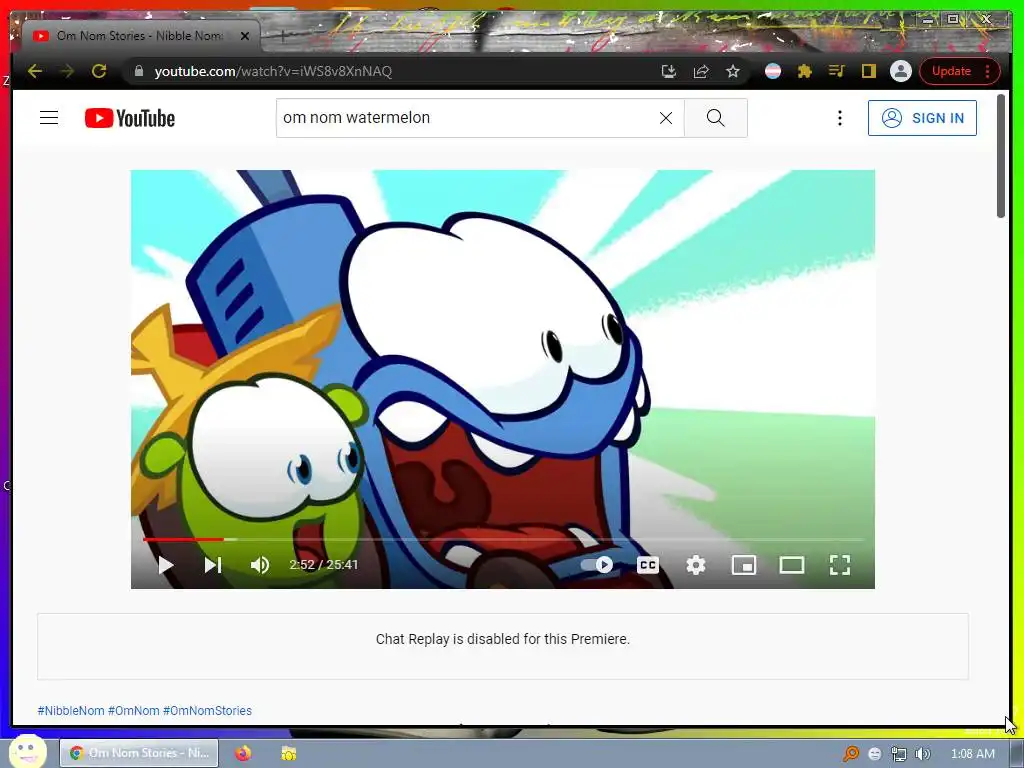1024x768 pixels.
Task: Click the install app icon in address bar
Action: 669,71
